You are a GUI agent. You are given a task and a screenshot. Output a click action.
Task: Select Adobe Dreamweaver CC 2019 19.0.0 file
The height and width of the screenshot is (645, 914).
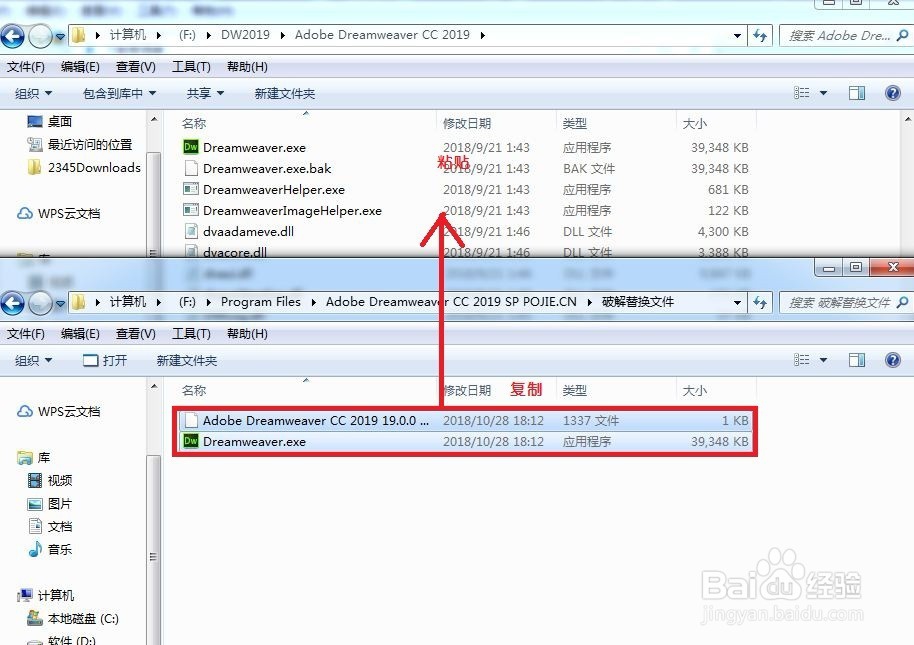(315, 421)
